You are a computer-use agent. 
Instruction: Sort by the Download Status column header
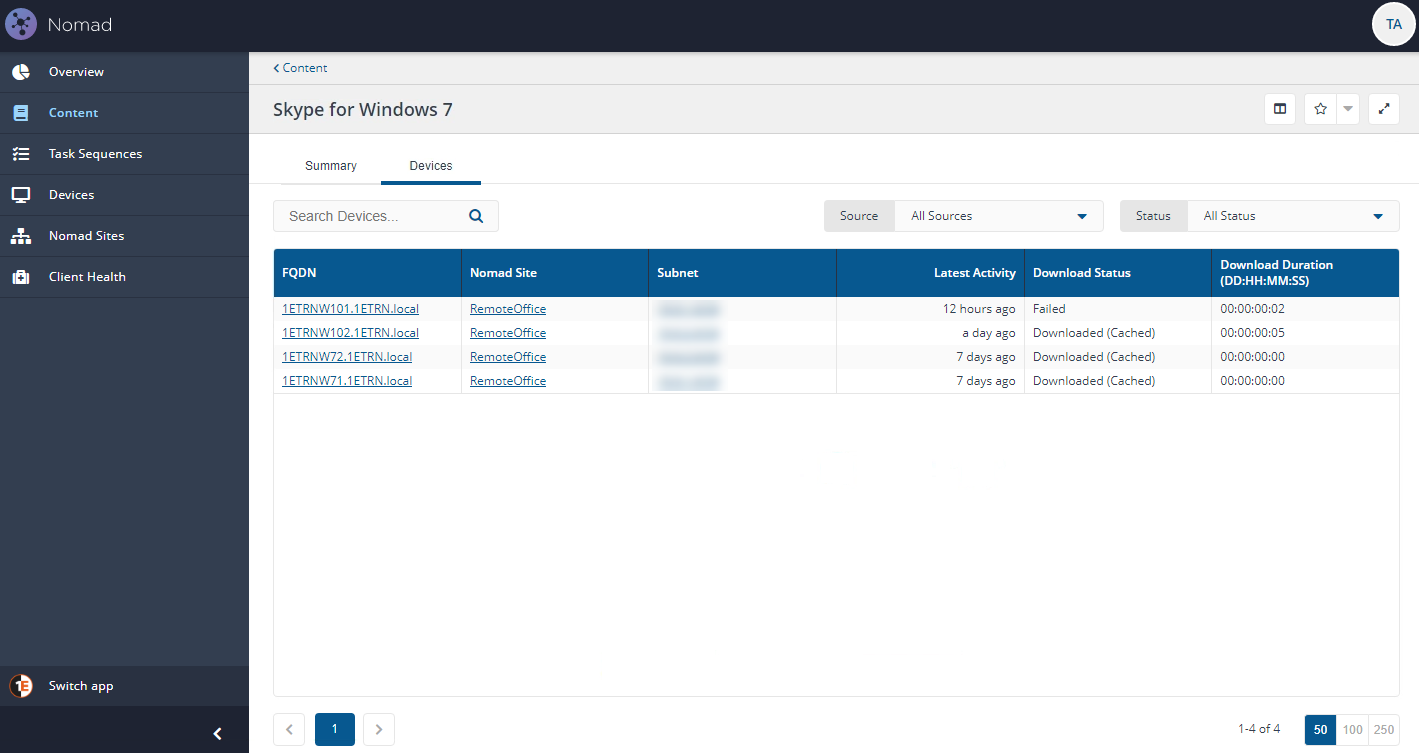click(1118, 273)
